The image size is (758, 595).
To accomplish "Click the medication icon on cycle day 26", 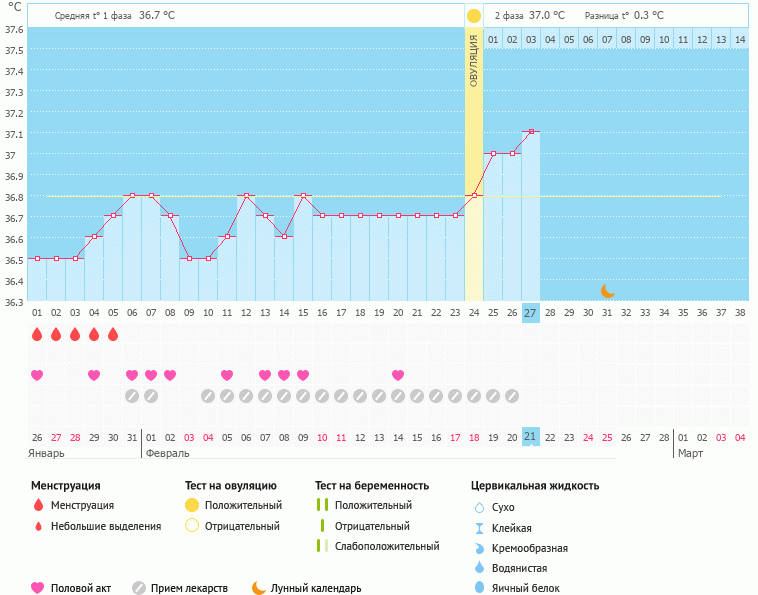I will point(512,396).
